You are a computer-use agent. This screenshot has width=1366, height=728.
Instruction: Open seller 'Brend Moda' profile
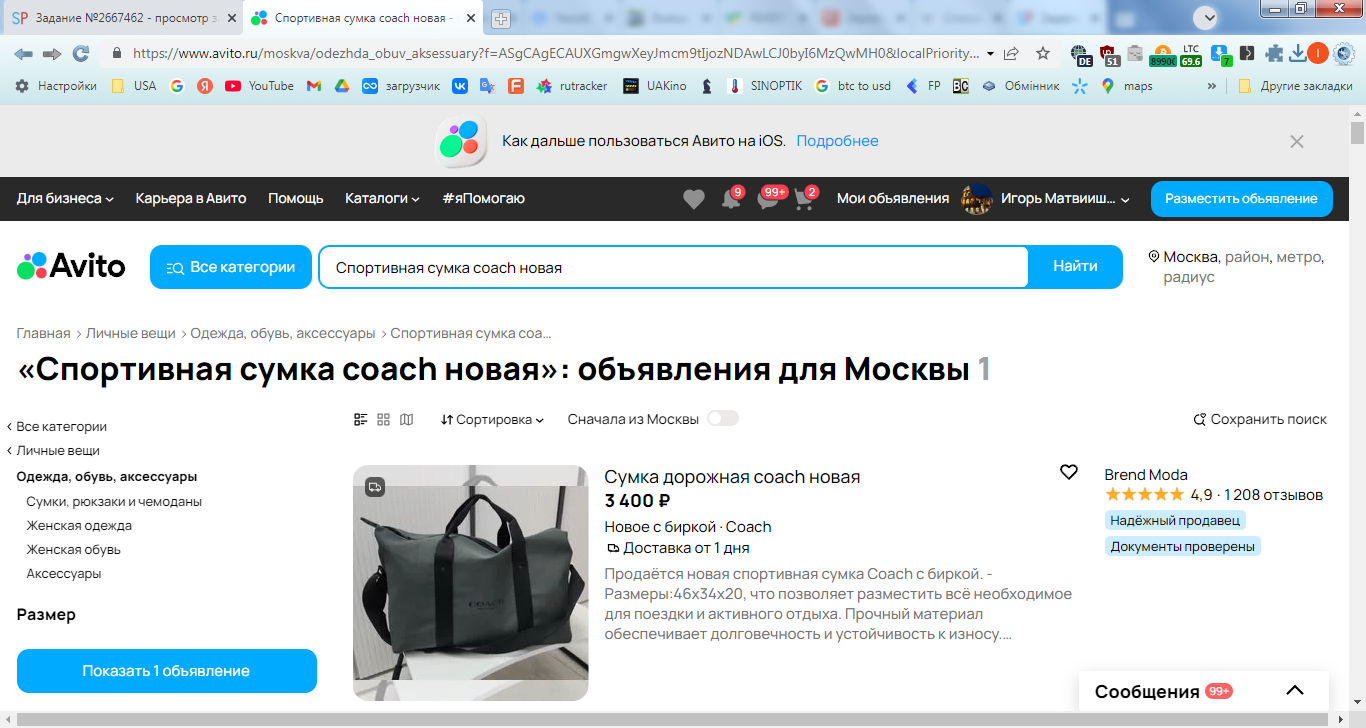click(x=1146, y=475)
